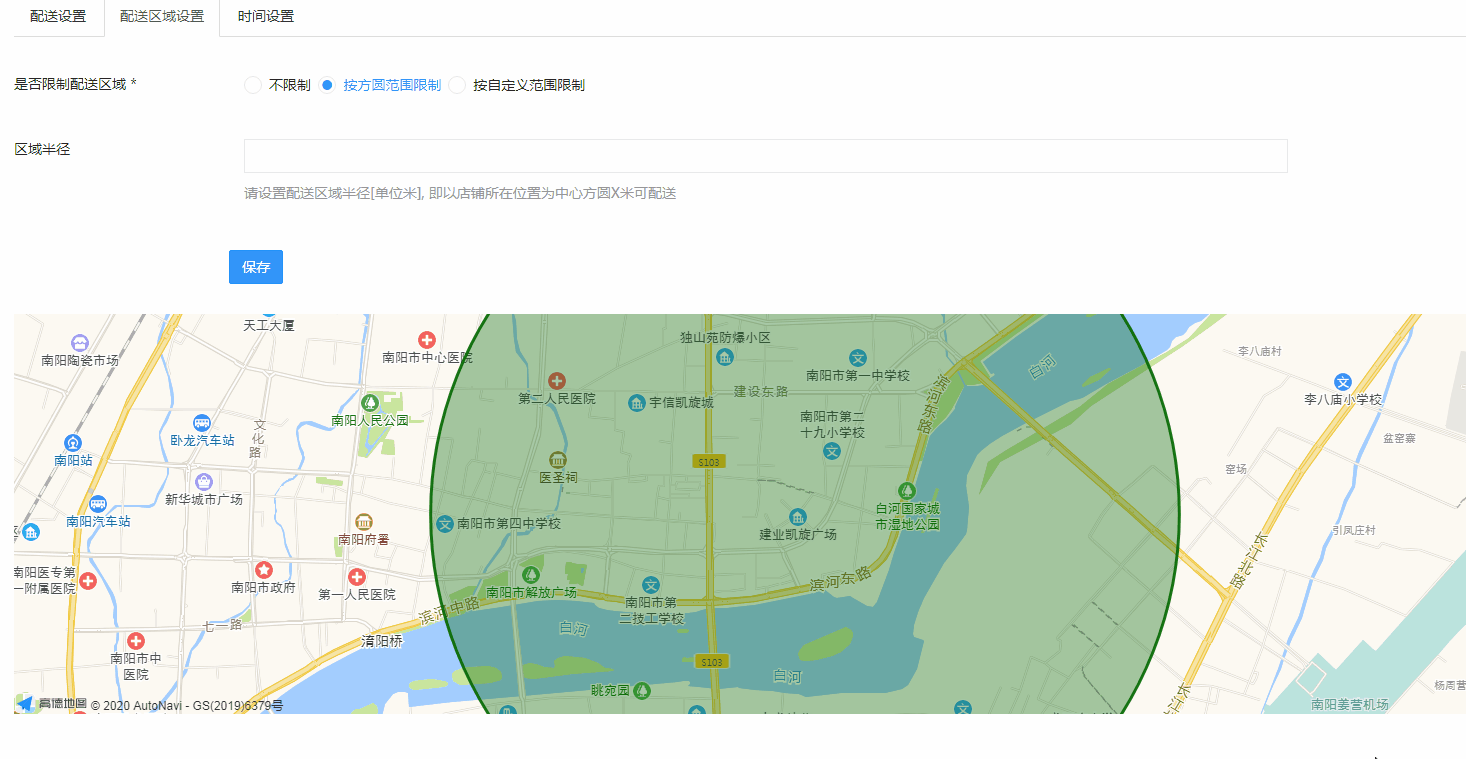
Task: Click the 第二人民医院 hospital marker
Action: pos(557,380)
